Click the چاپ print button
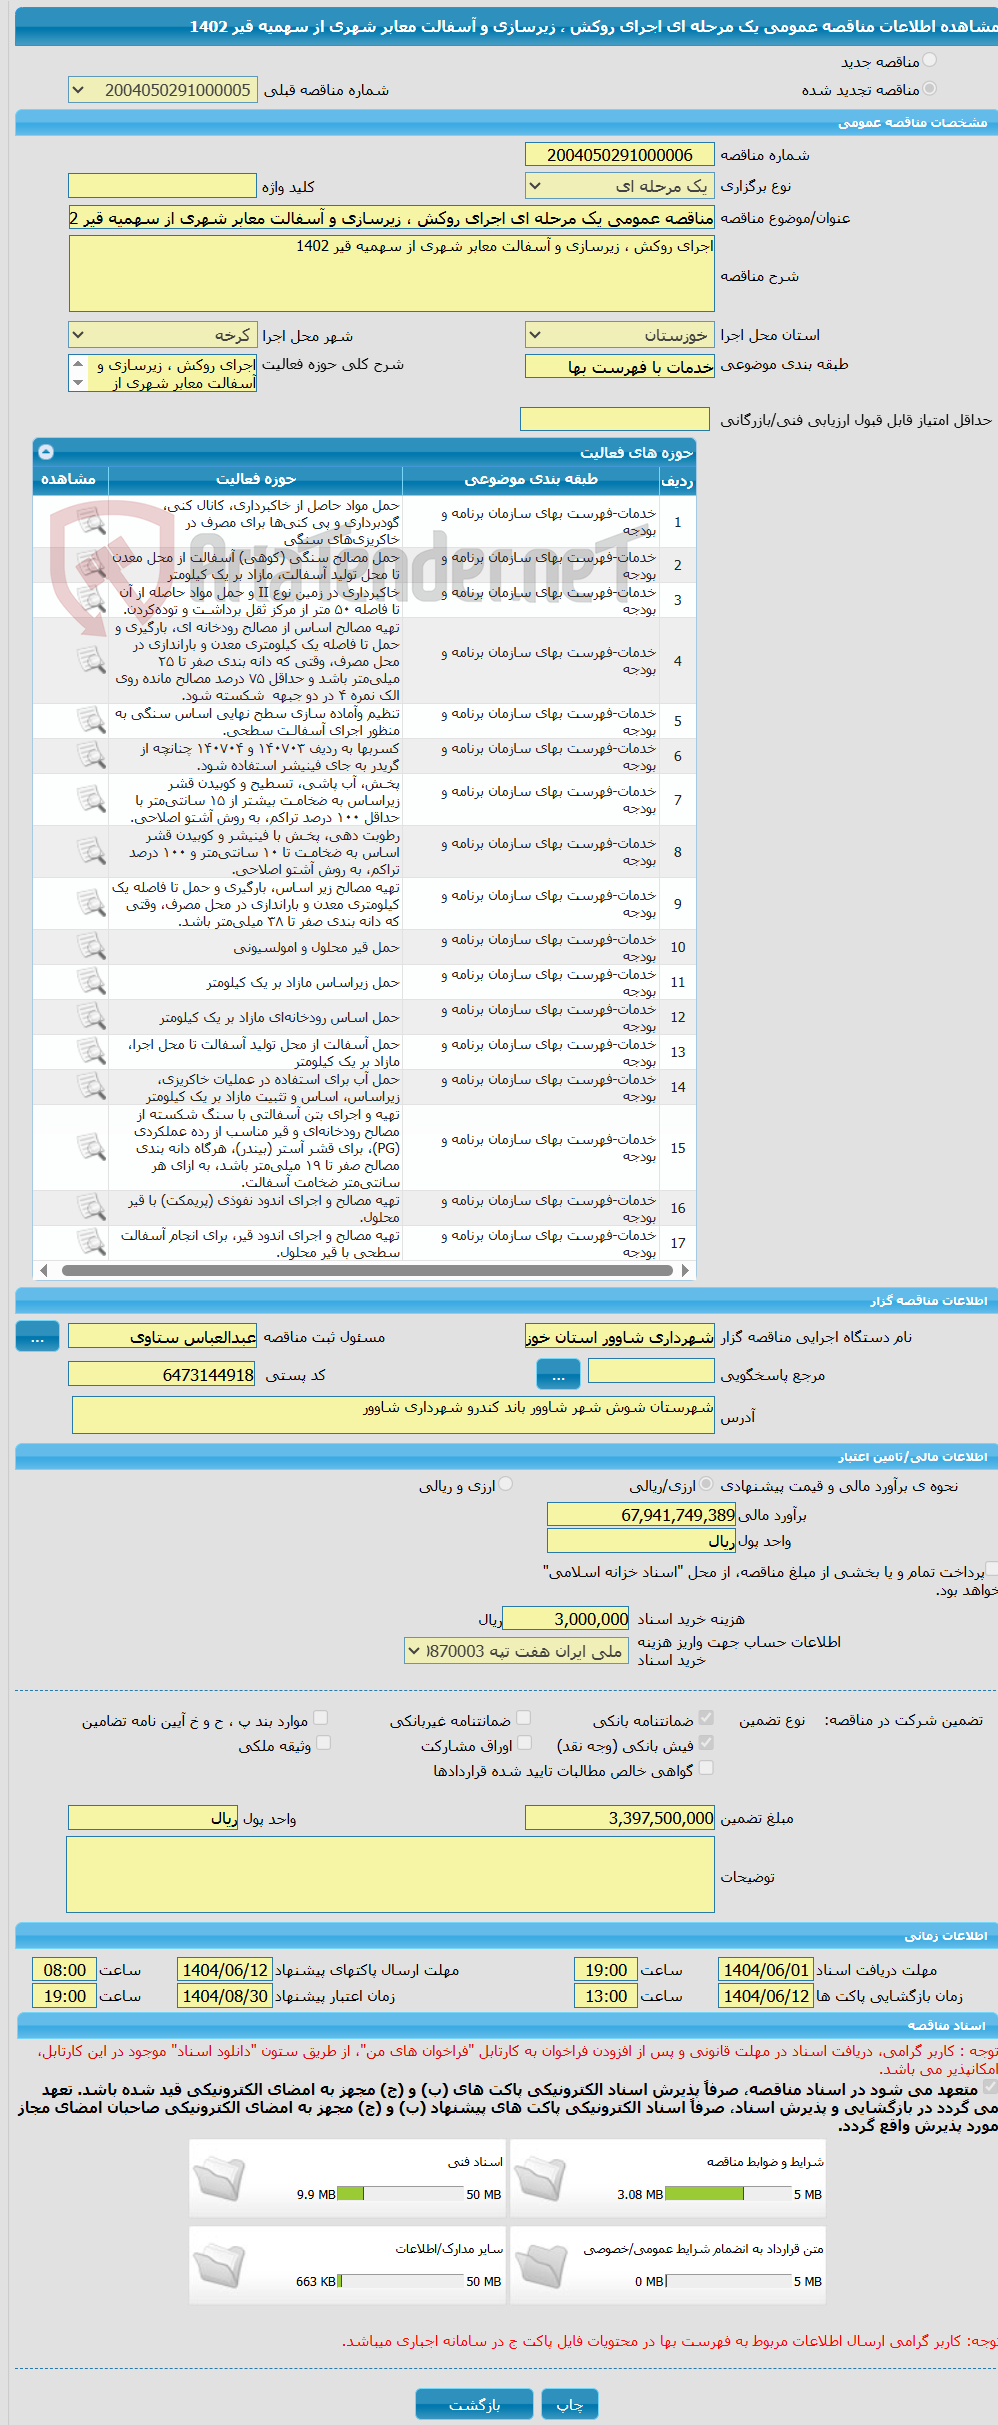The width and height of the screenshot is (998, 2425). [x=570, y=2404]
